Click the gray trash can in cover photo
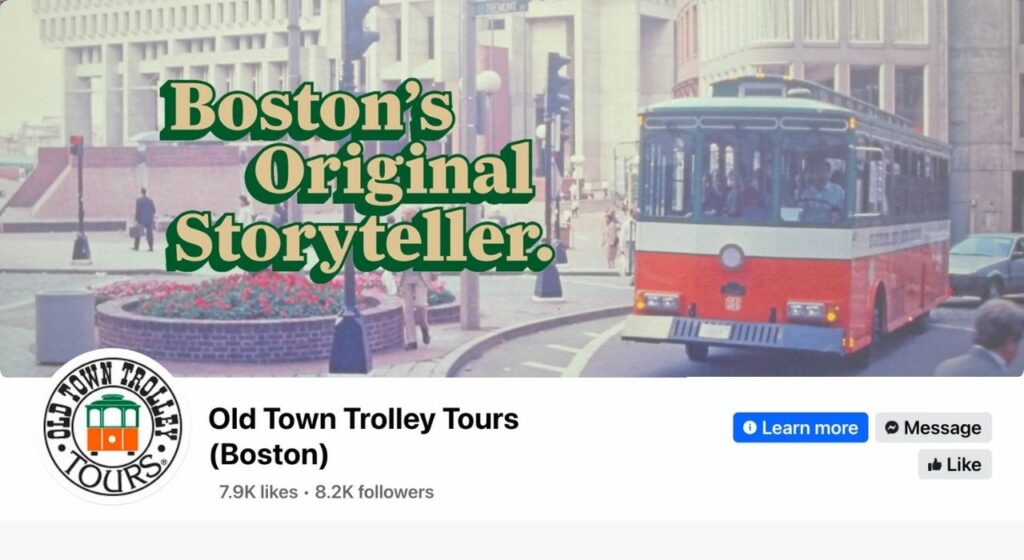Screen dimensions: 1024x560 tap(65, 326)
